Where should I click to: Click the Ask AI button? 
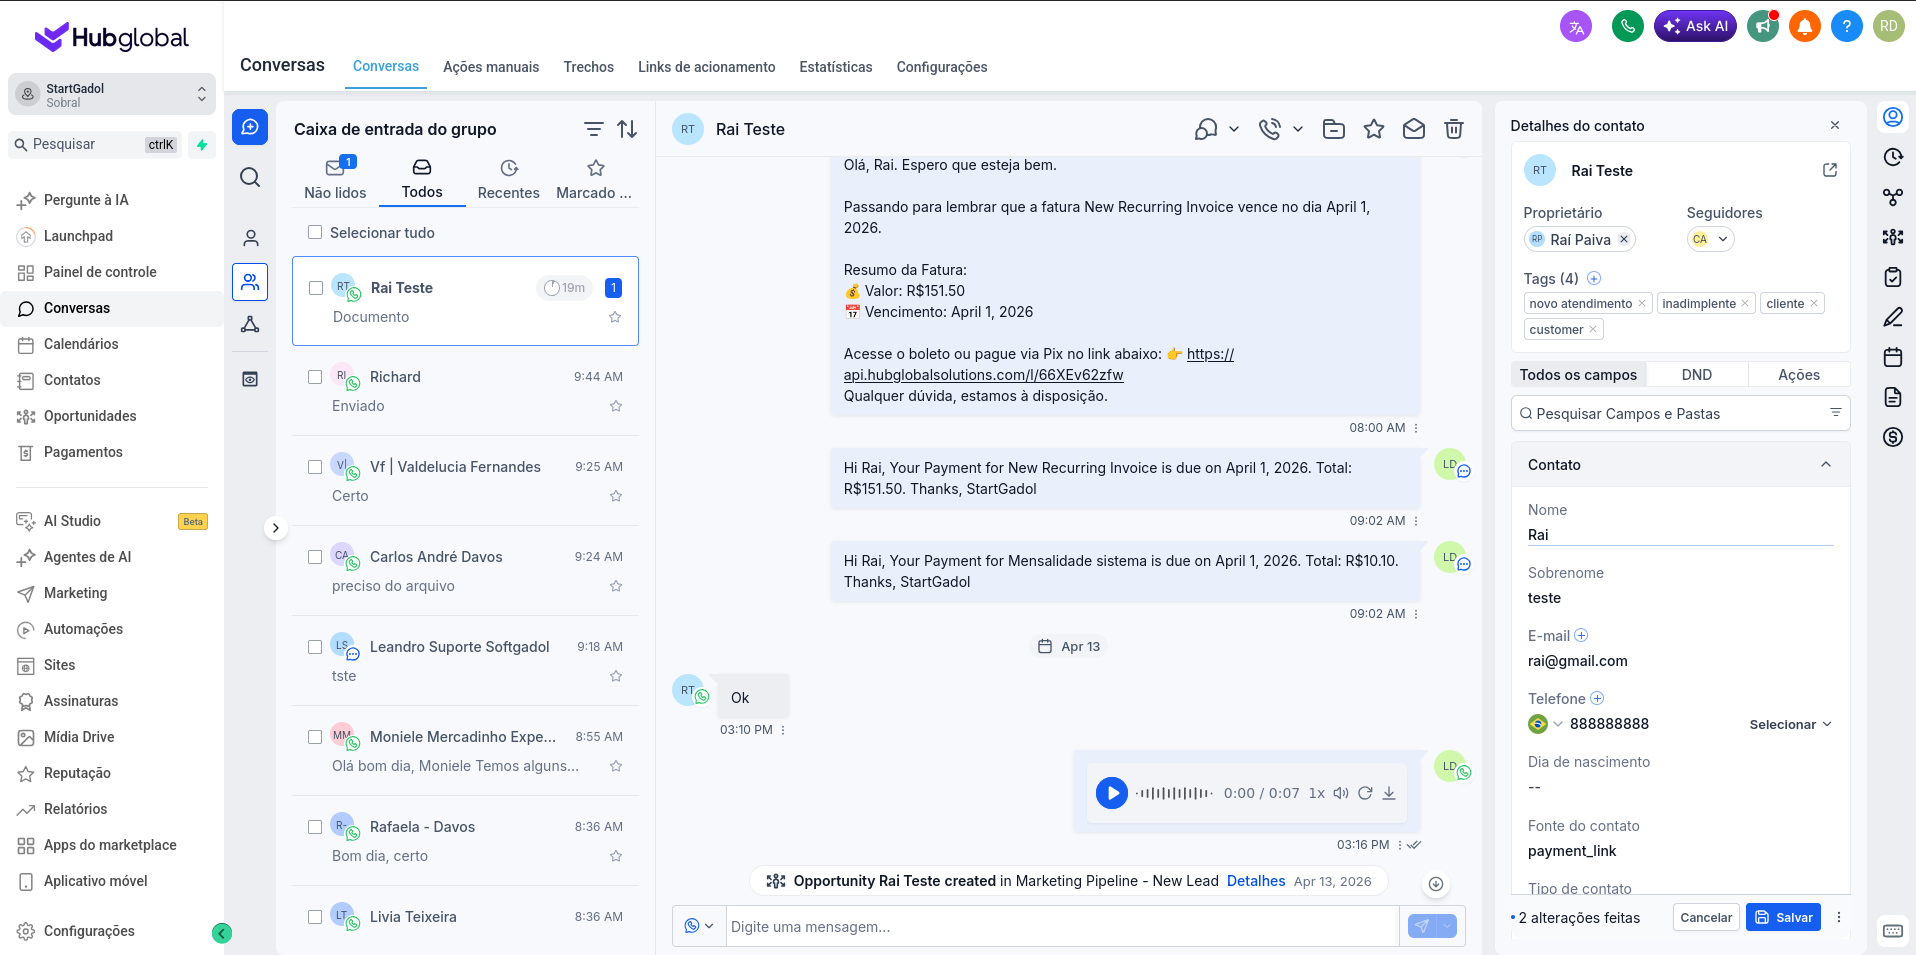pos(1695,26)
